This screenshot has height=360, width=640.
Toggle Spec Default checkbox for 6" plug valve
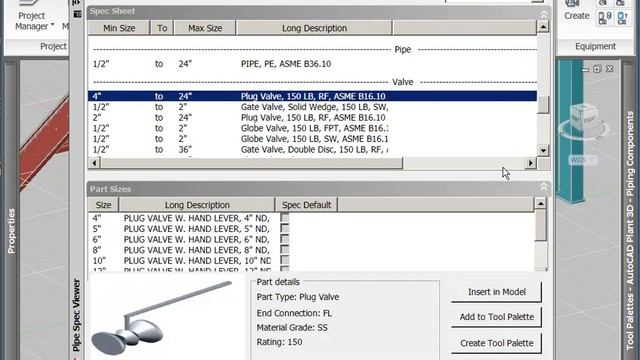[284, 239]
